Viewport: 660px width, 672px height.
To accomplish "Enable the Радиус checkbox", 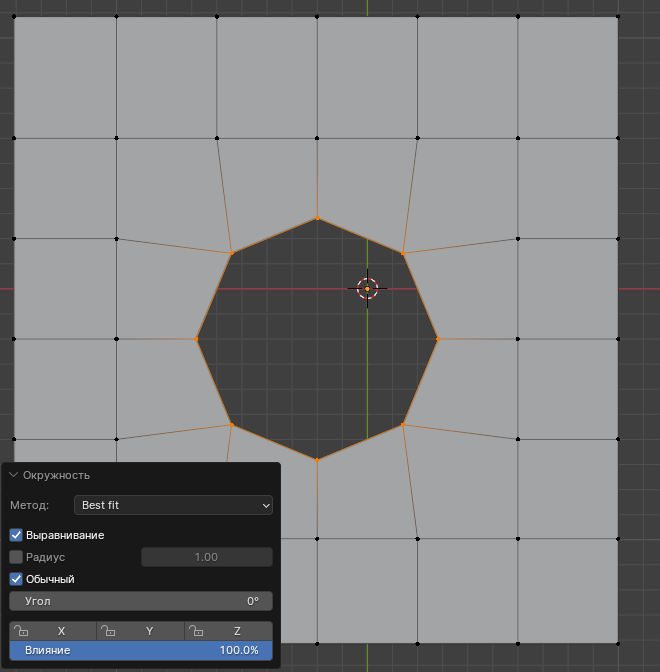I will tap(16, 557).
